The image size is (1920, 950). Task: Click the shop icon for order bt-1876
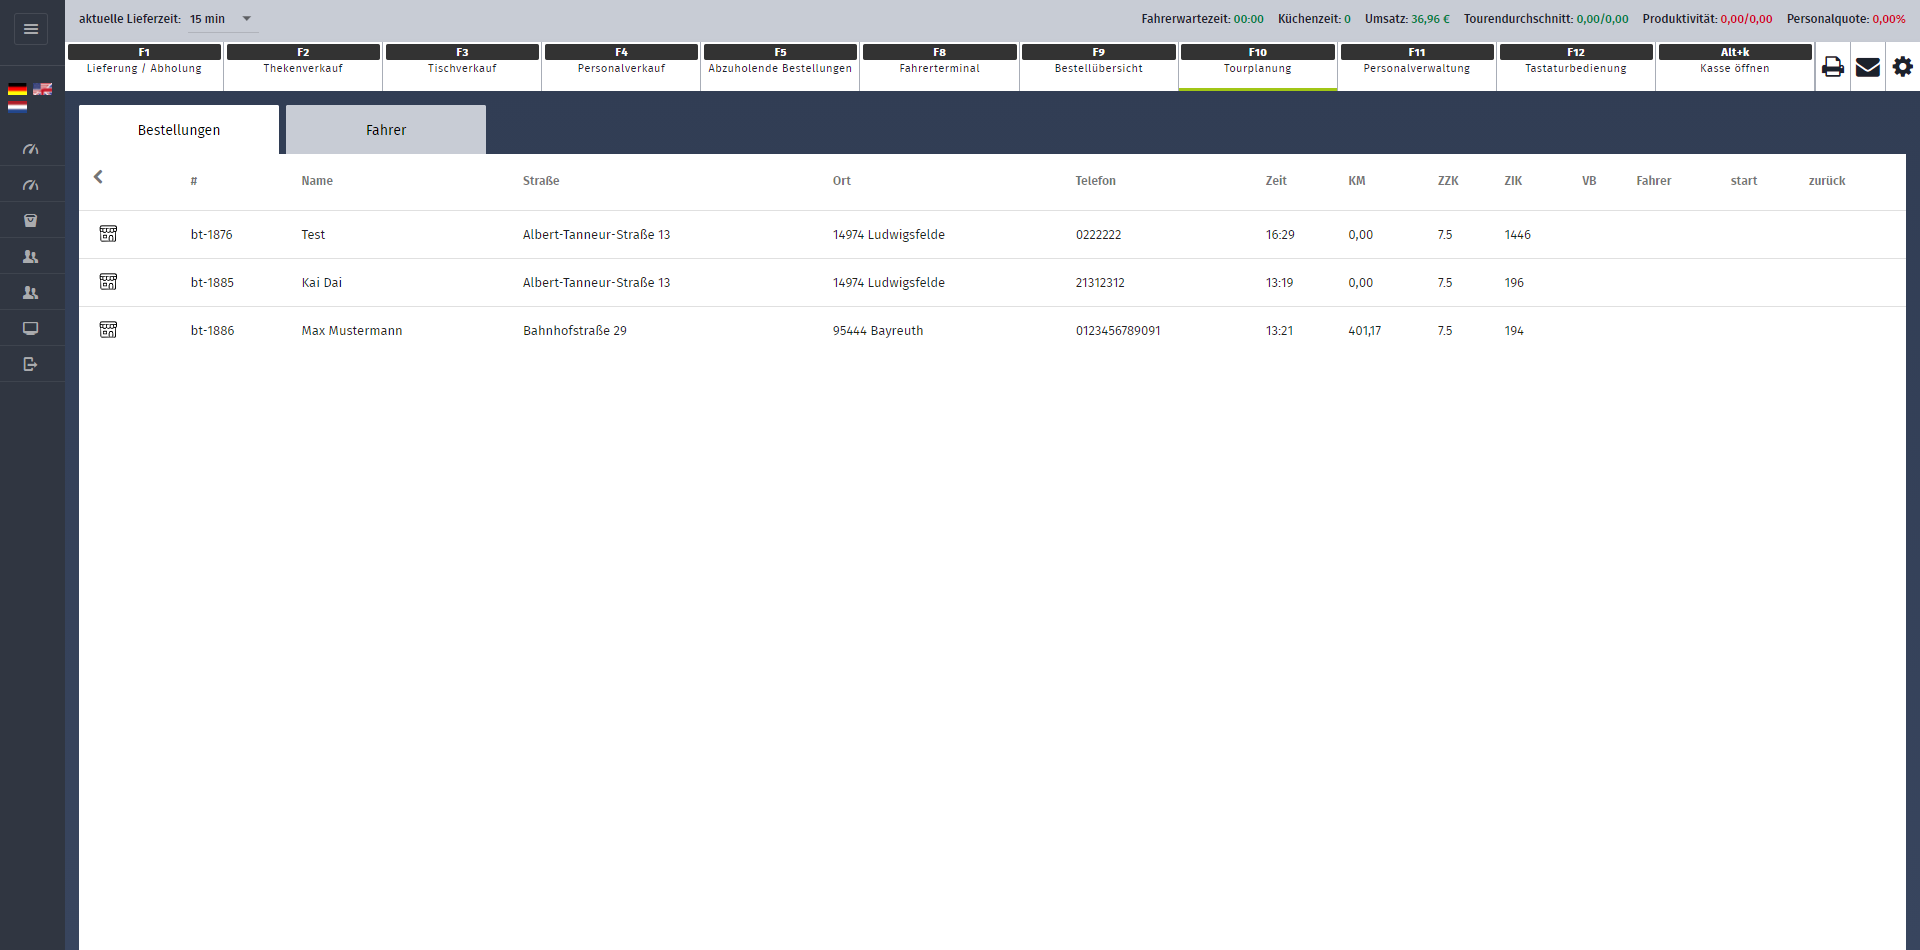[108, 234]
